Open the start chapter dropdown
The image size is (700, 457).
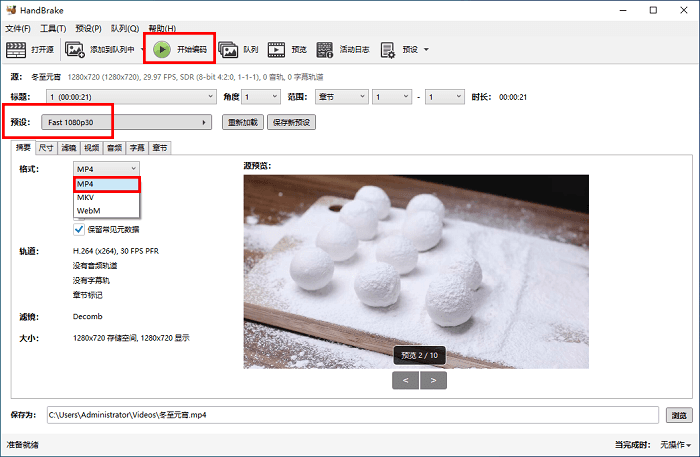(x=392, y=97)
